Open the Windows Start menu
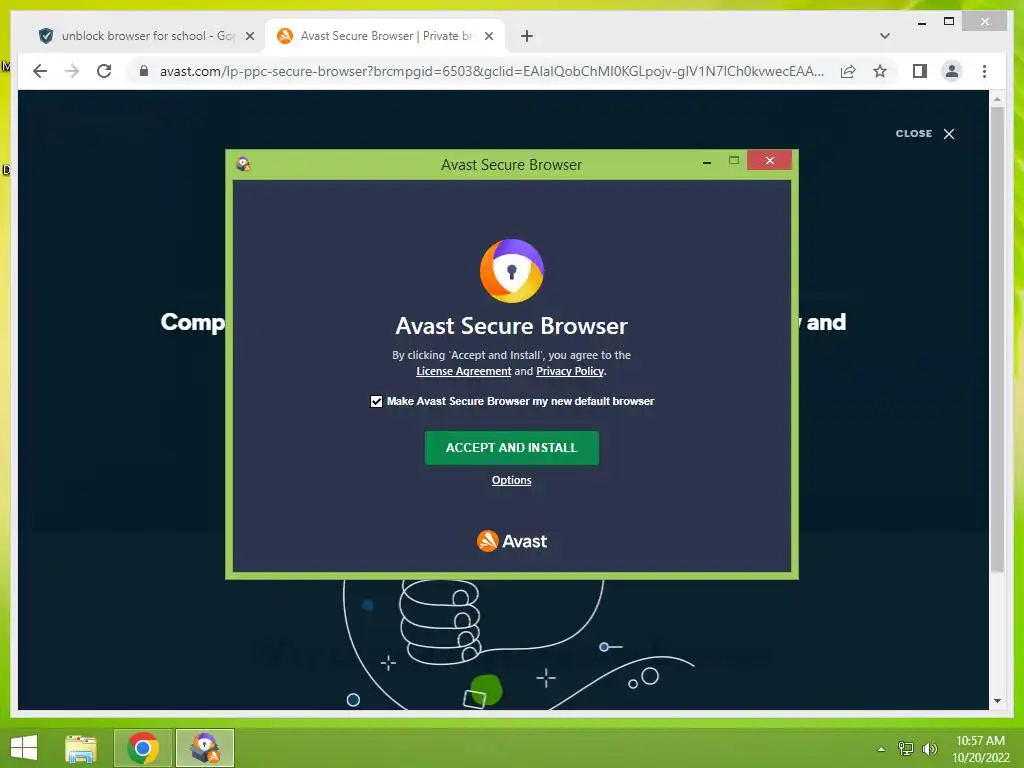 pos(24,747)
